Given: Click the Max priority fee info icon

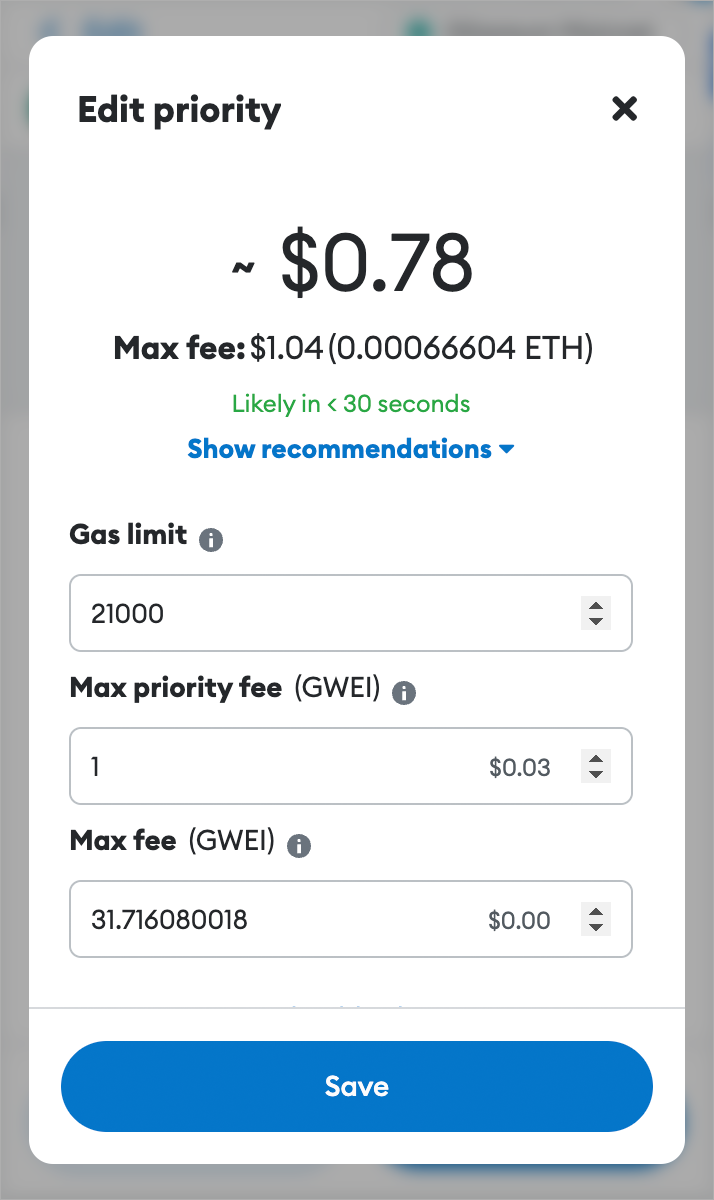Looking at the screenshot, I should click(404, 693).
